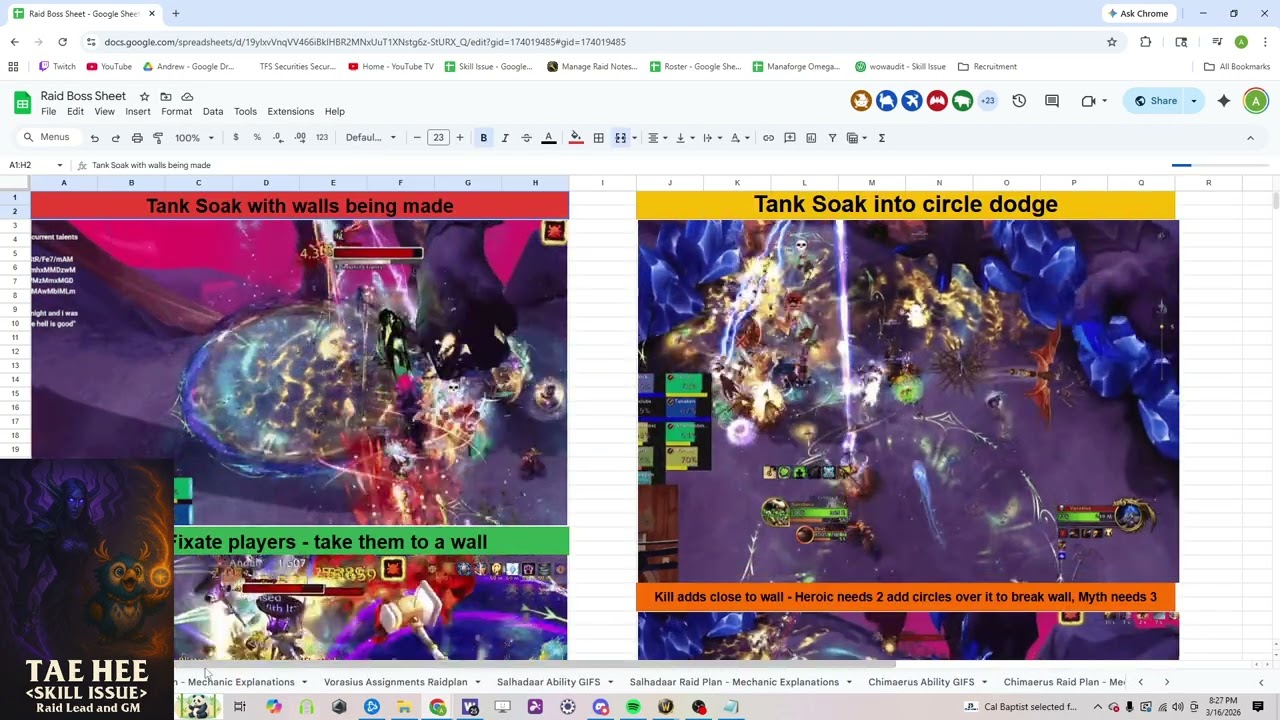Open the zoom level dropdown
The height and width of the screenshot is (720, 1280).
pos(195,138)
